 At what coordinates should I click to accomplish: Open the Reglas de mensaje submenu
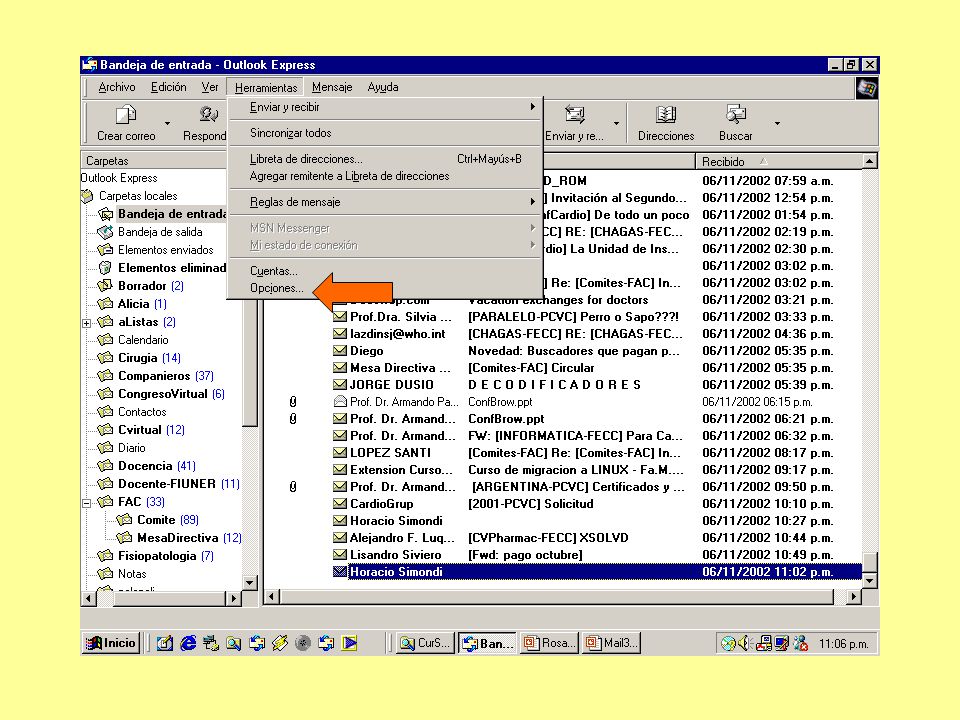pos(385,202)
